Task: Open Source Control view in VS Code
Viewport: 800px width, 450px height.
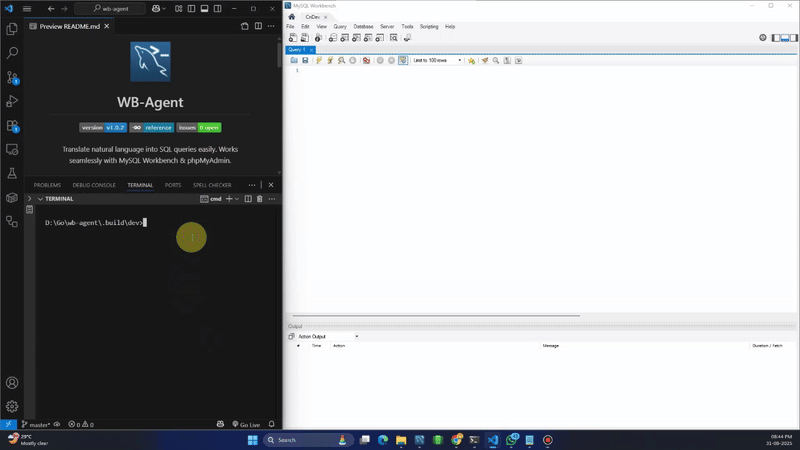Action: (x=12, y=78)
